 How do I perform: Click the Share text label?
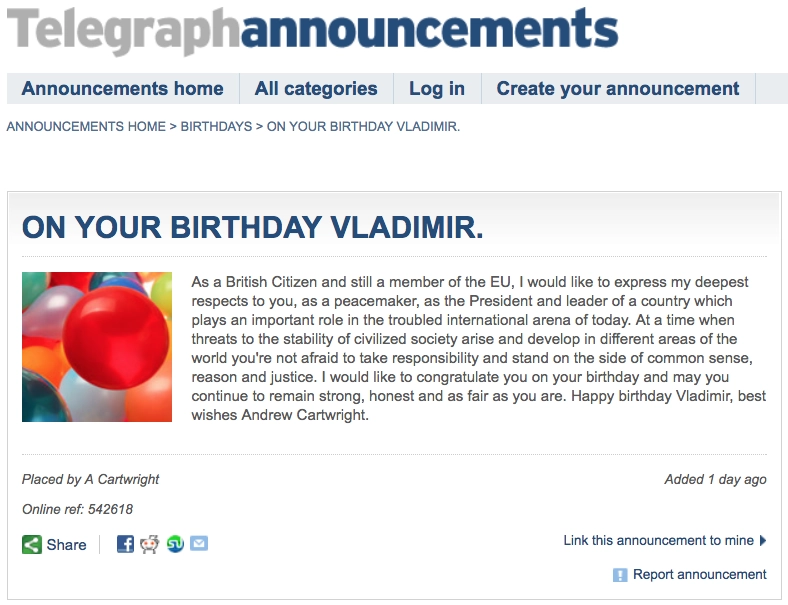(x=66, y=545)
